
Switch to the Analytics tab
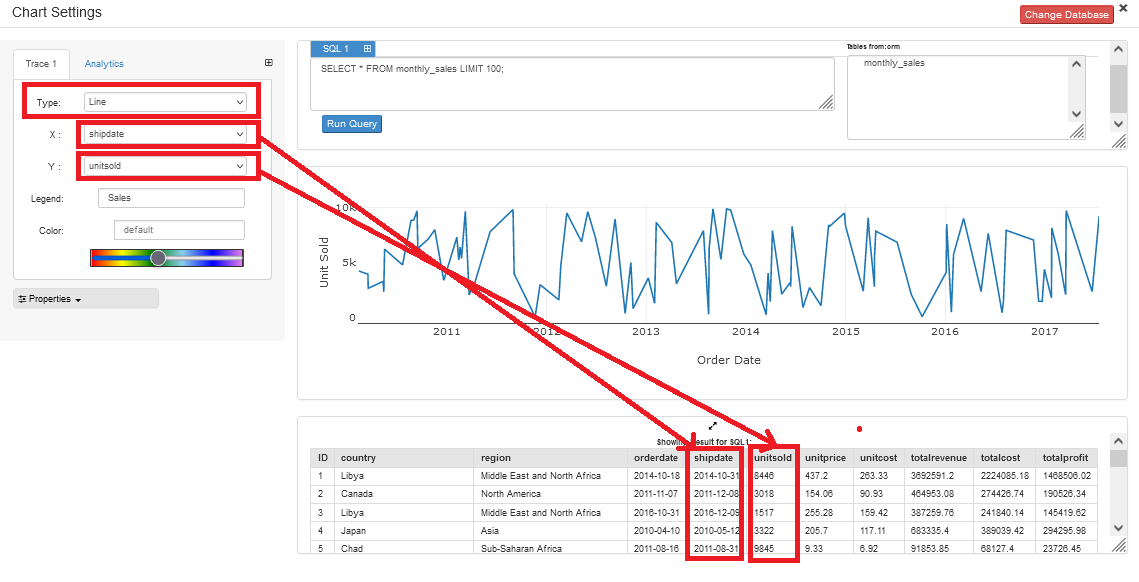coord(104,63)
